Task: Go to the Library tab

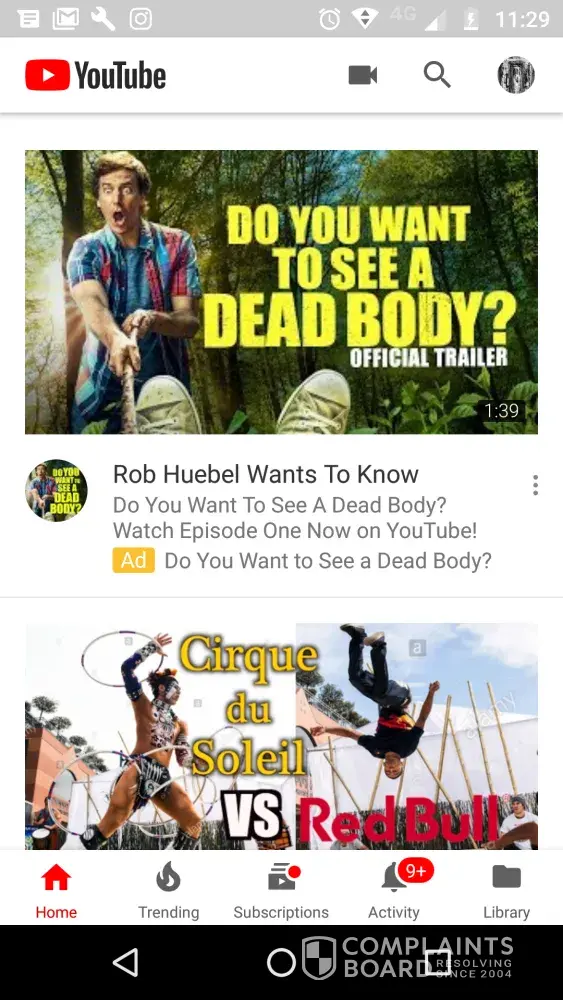Action: click(x=506, y=890)
